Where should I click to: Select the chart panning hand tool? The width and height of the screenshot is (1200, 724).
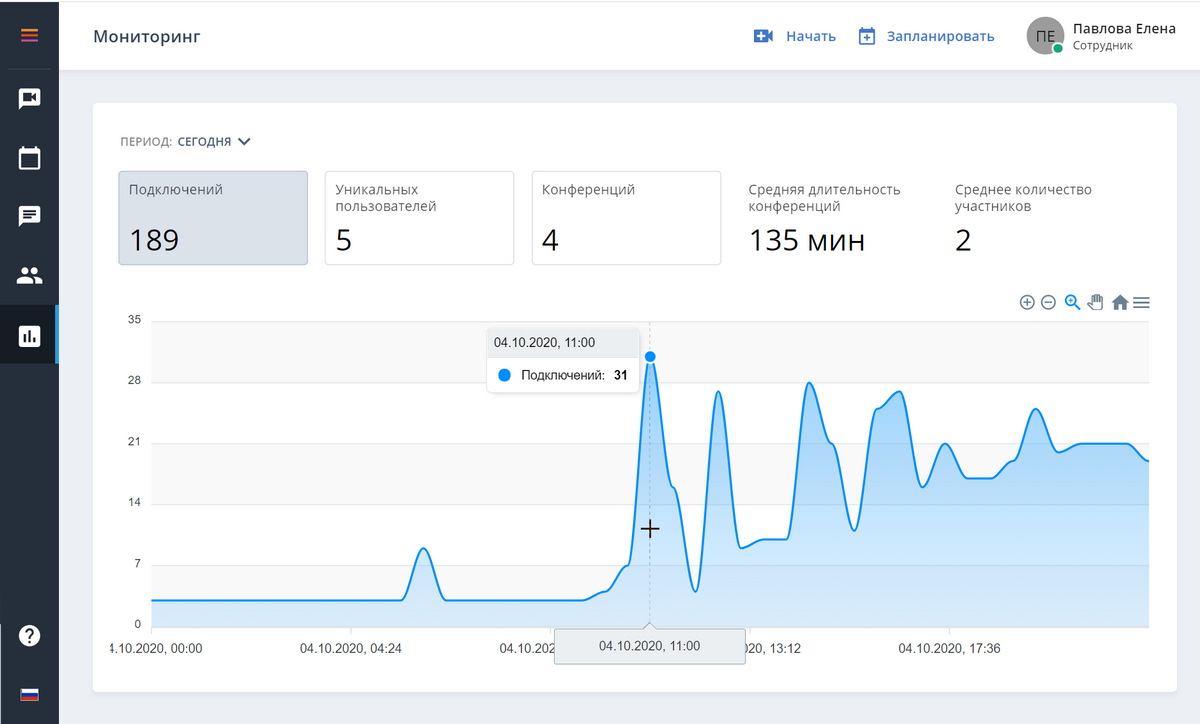tap(1095, 302)
